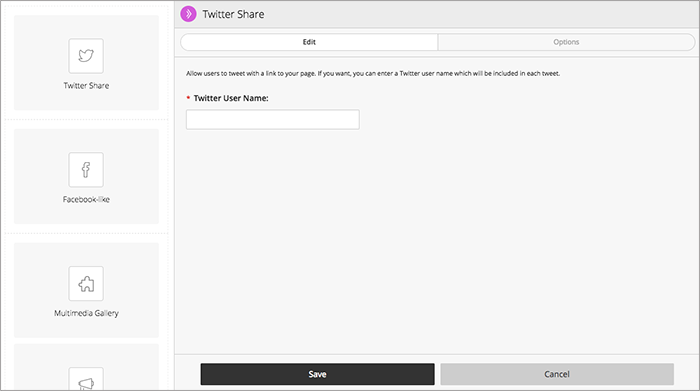Select the megaphone app icon at bottom
The height and width of the screenshot is (391, 700).
coord(86,379)
